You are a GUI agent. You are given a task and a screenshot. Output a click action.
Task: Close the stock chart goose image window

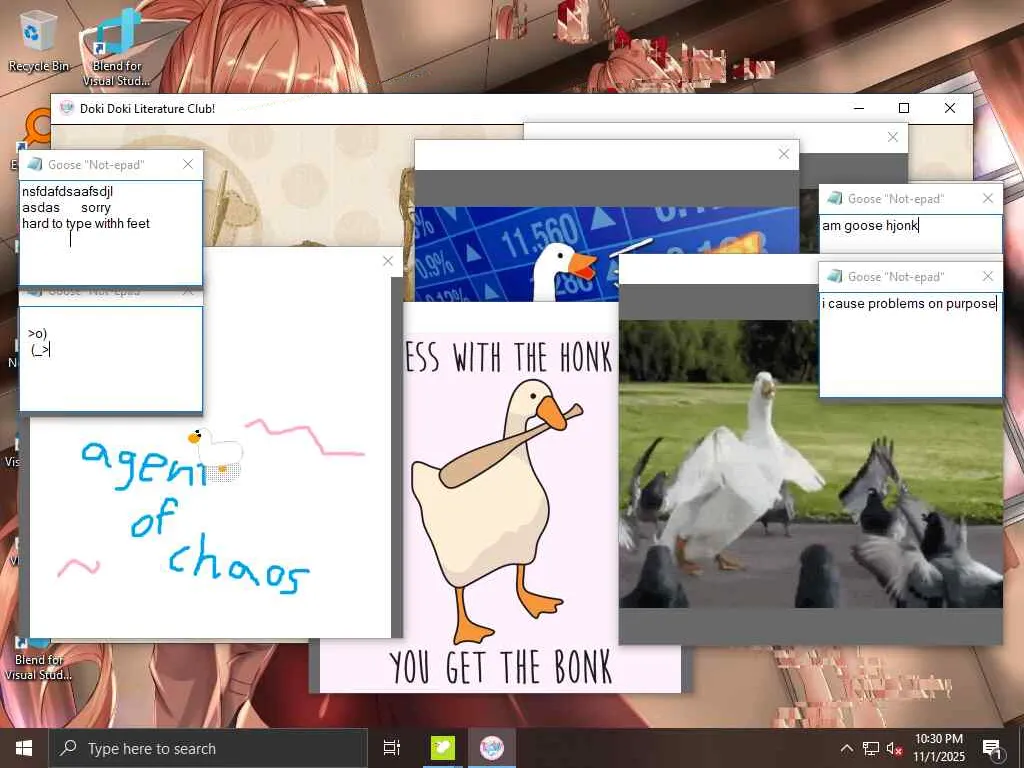(784, 154)
